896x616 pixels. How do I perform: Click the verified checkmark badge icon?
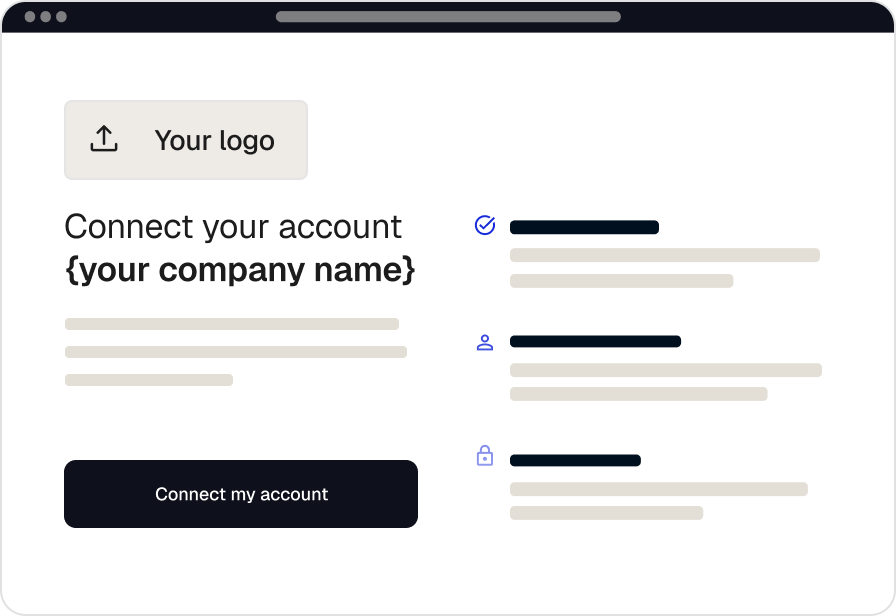tap(485, 226)
